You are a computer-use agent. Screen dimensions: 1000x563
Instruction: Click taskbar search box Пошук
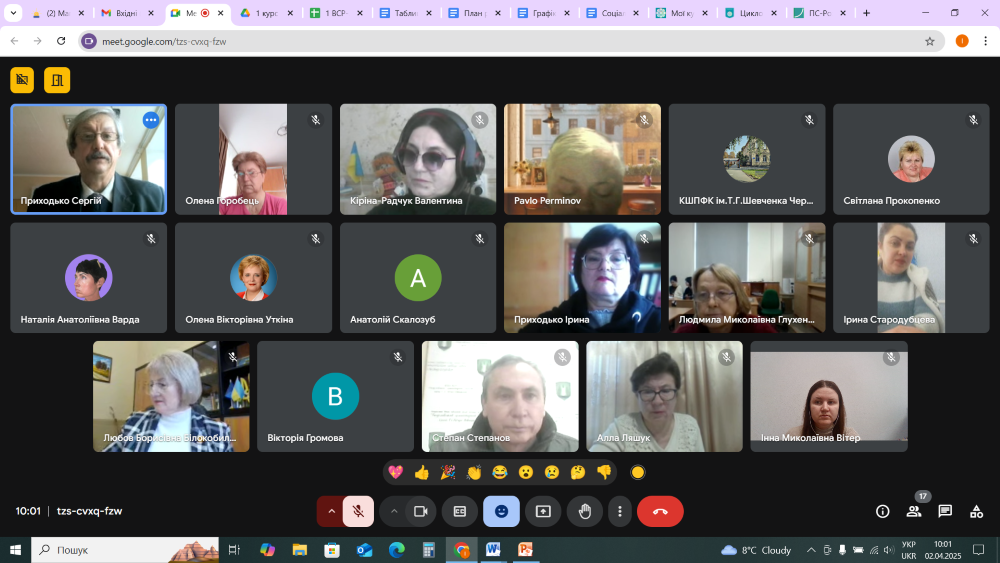click(125, 550)
